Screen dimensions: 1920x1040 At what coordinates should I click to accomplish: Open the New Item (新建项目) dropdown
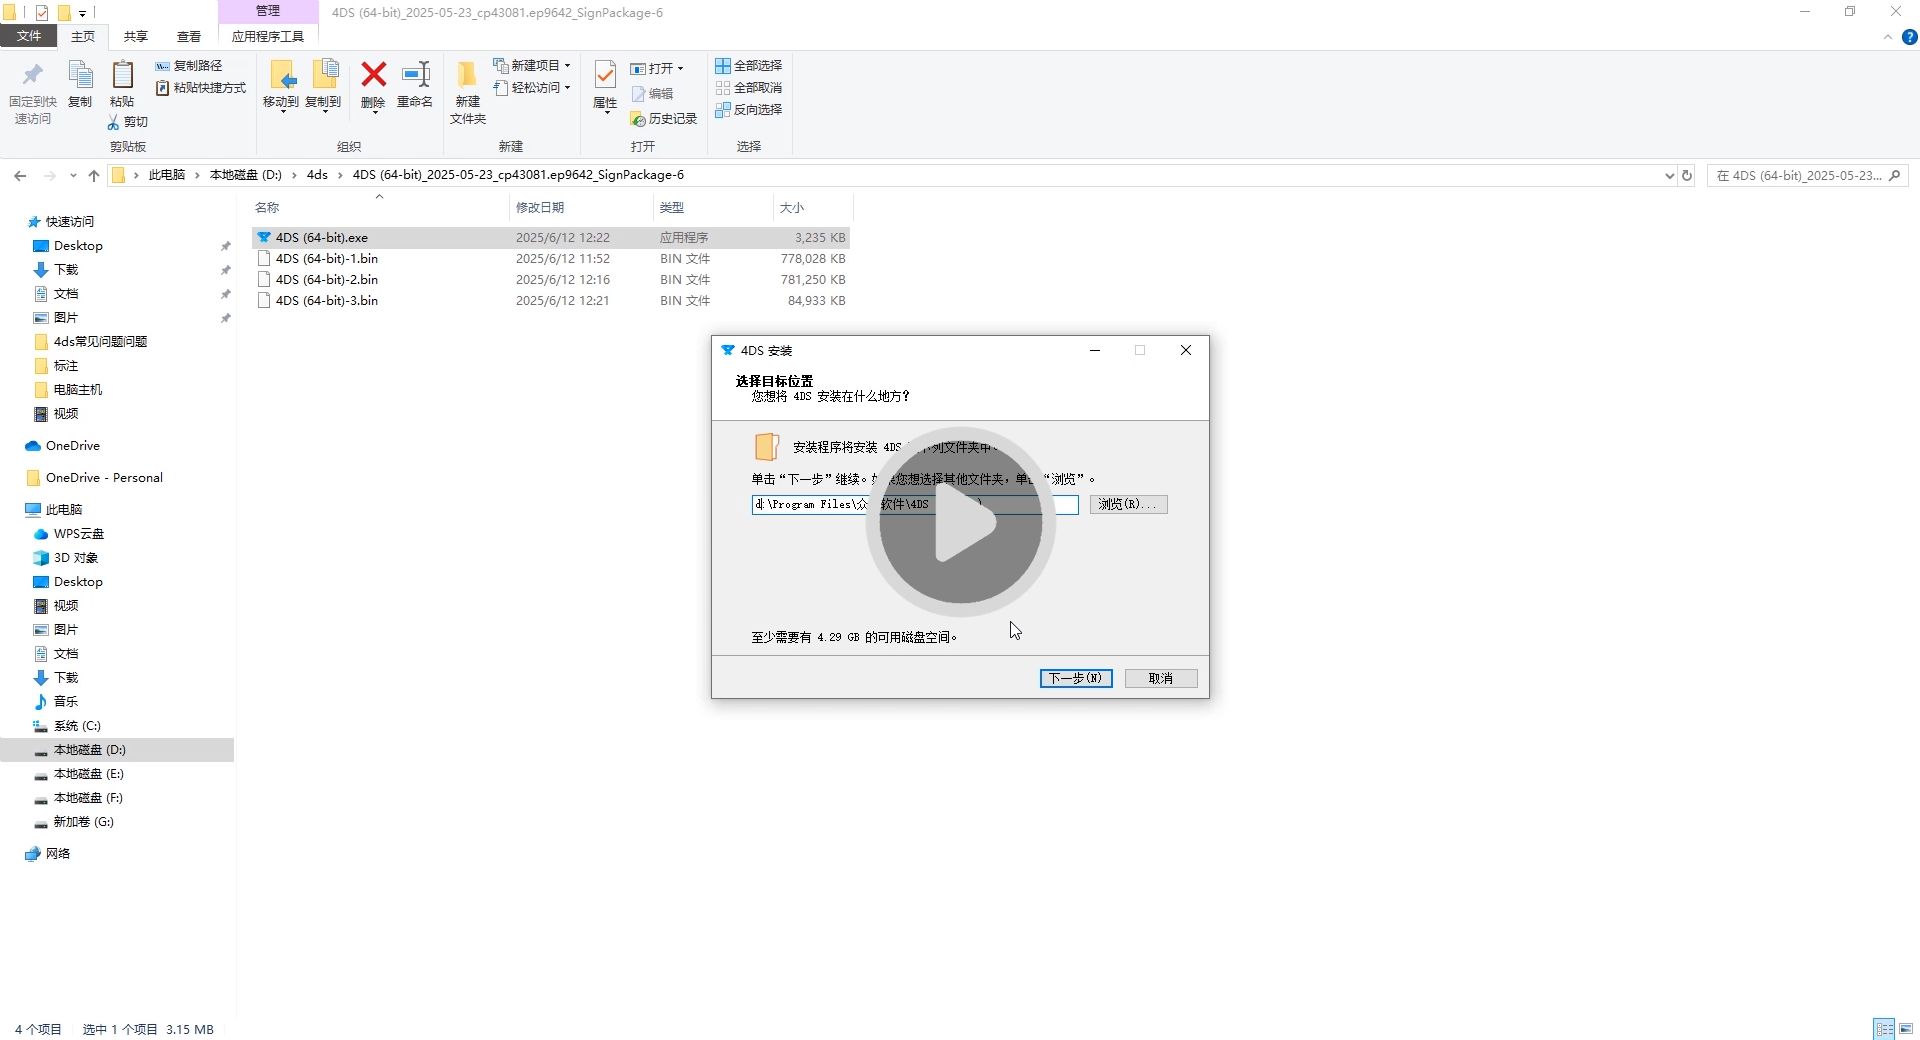[532, 66]
